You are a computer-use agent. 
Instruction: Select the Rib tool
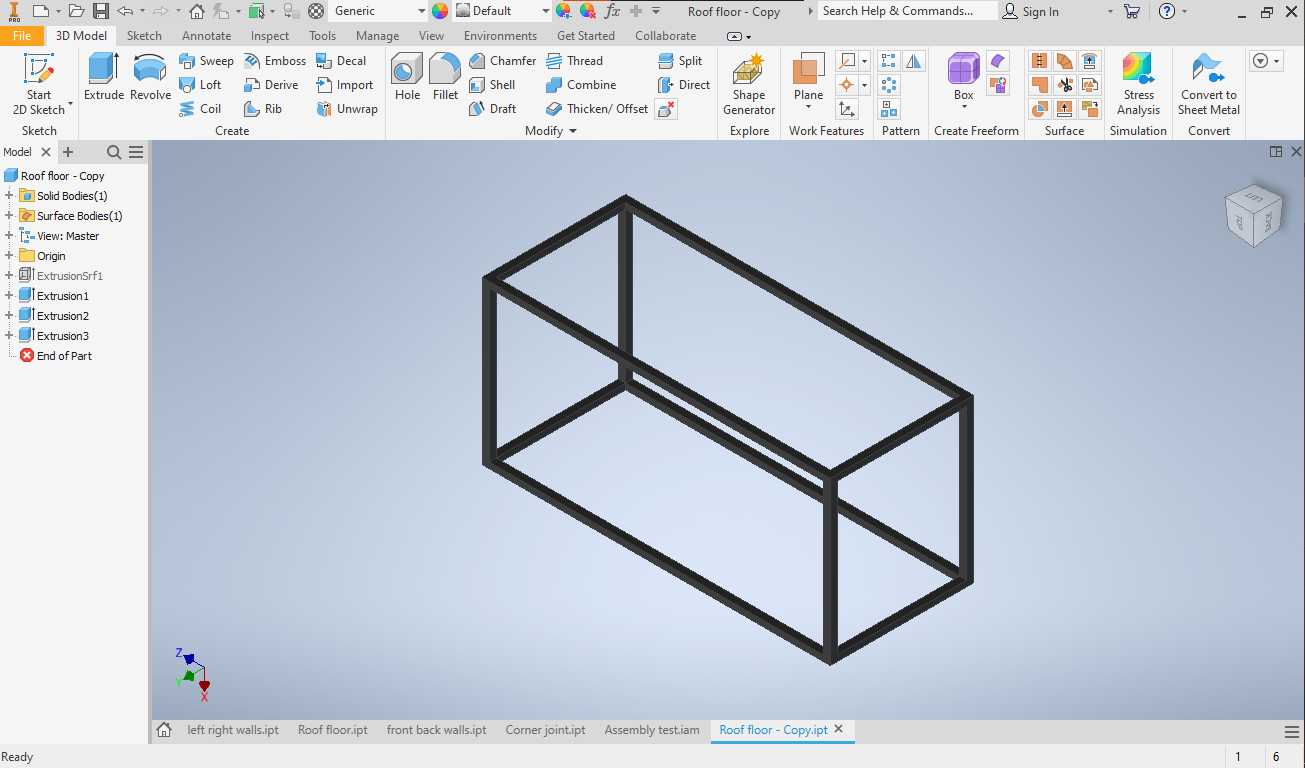263,109
